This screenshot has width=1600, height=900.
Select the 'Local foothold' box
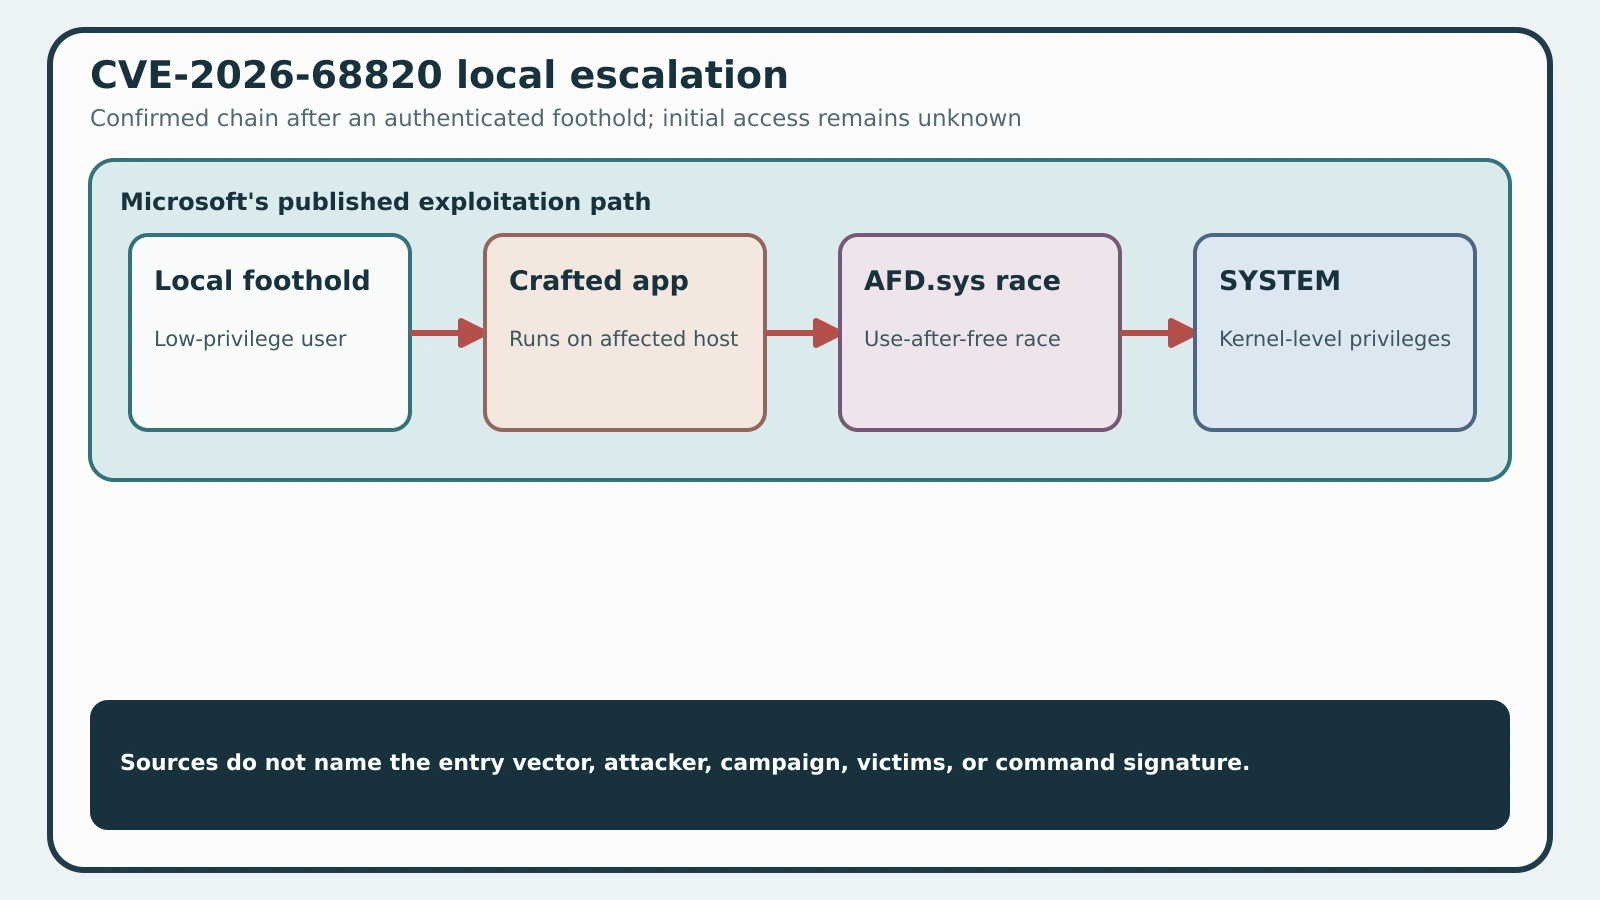pyautogui.click(x=270, y=333)
